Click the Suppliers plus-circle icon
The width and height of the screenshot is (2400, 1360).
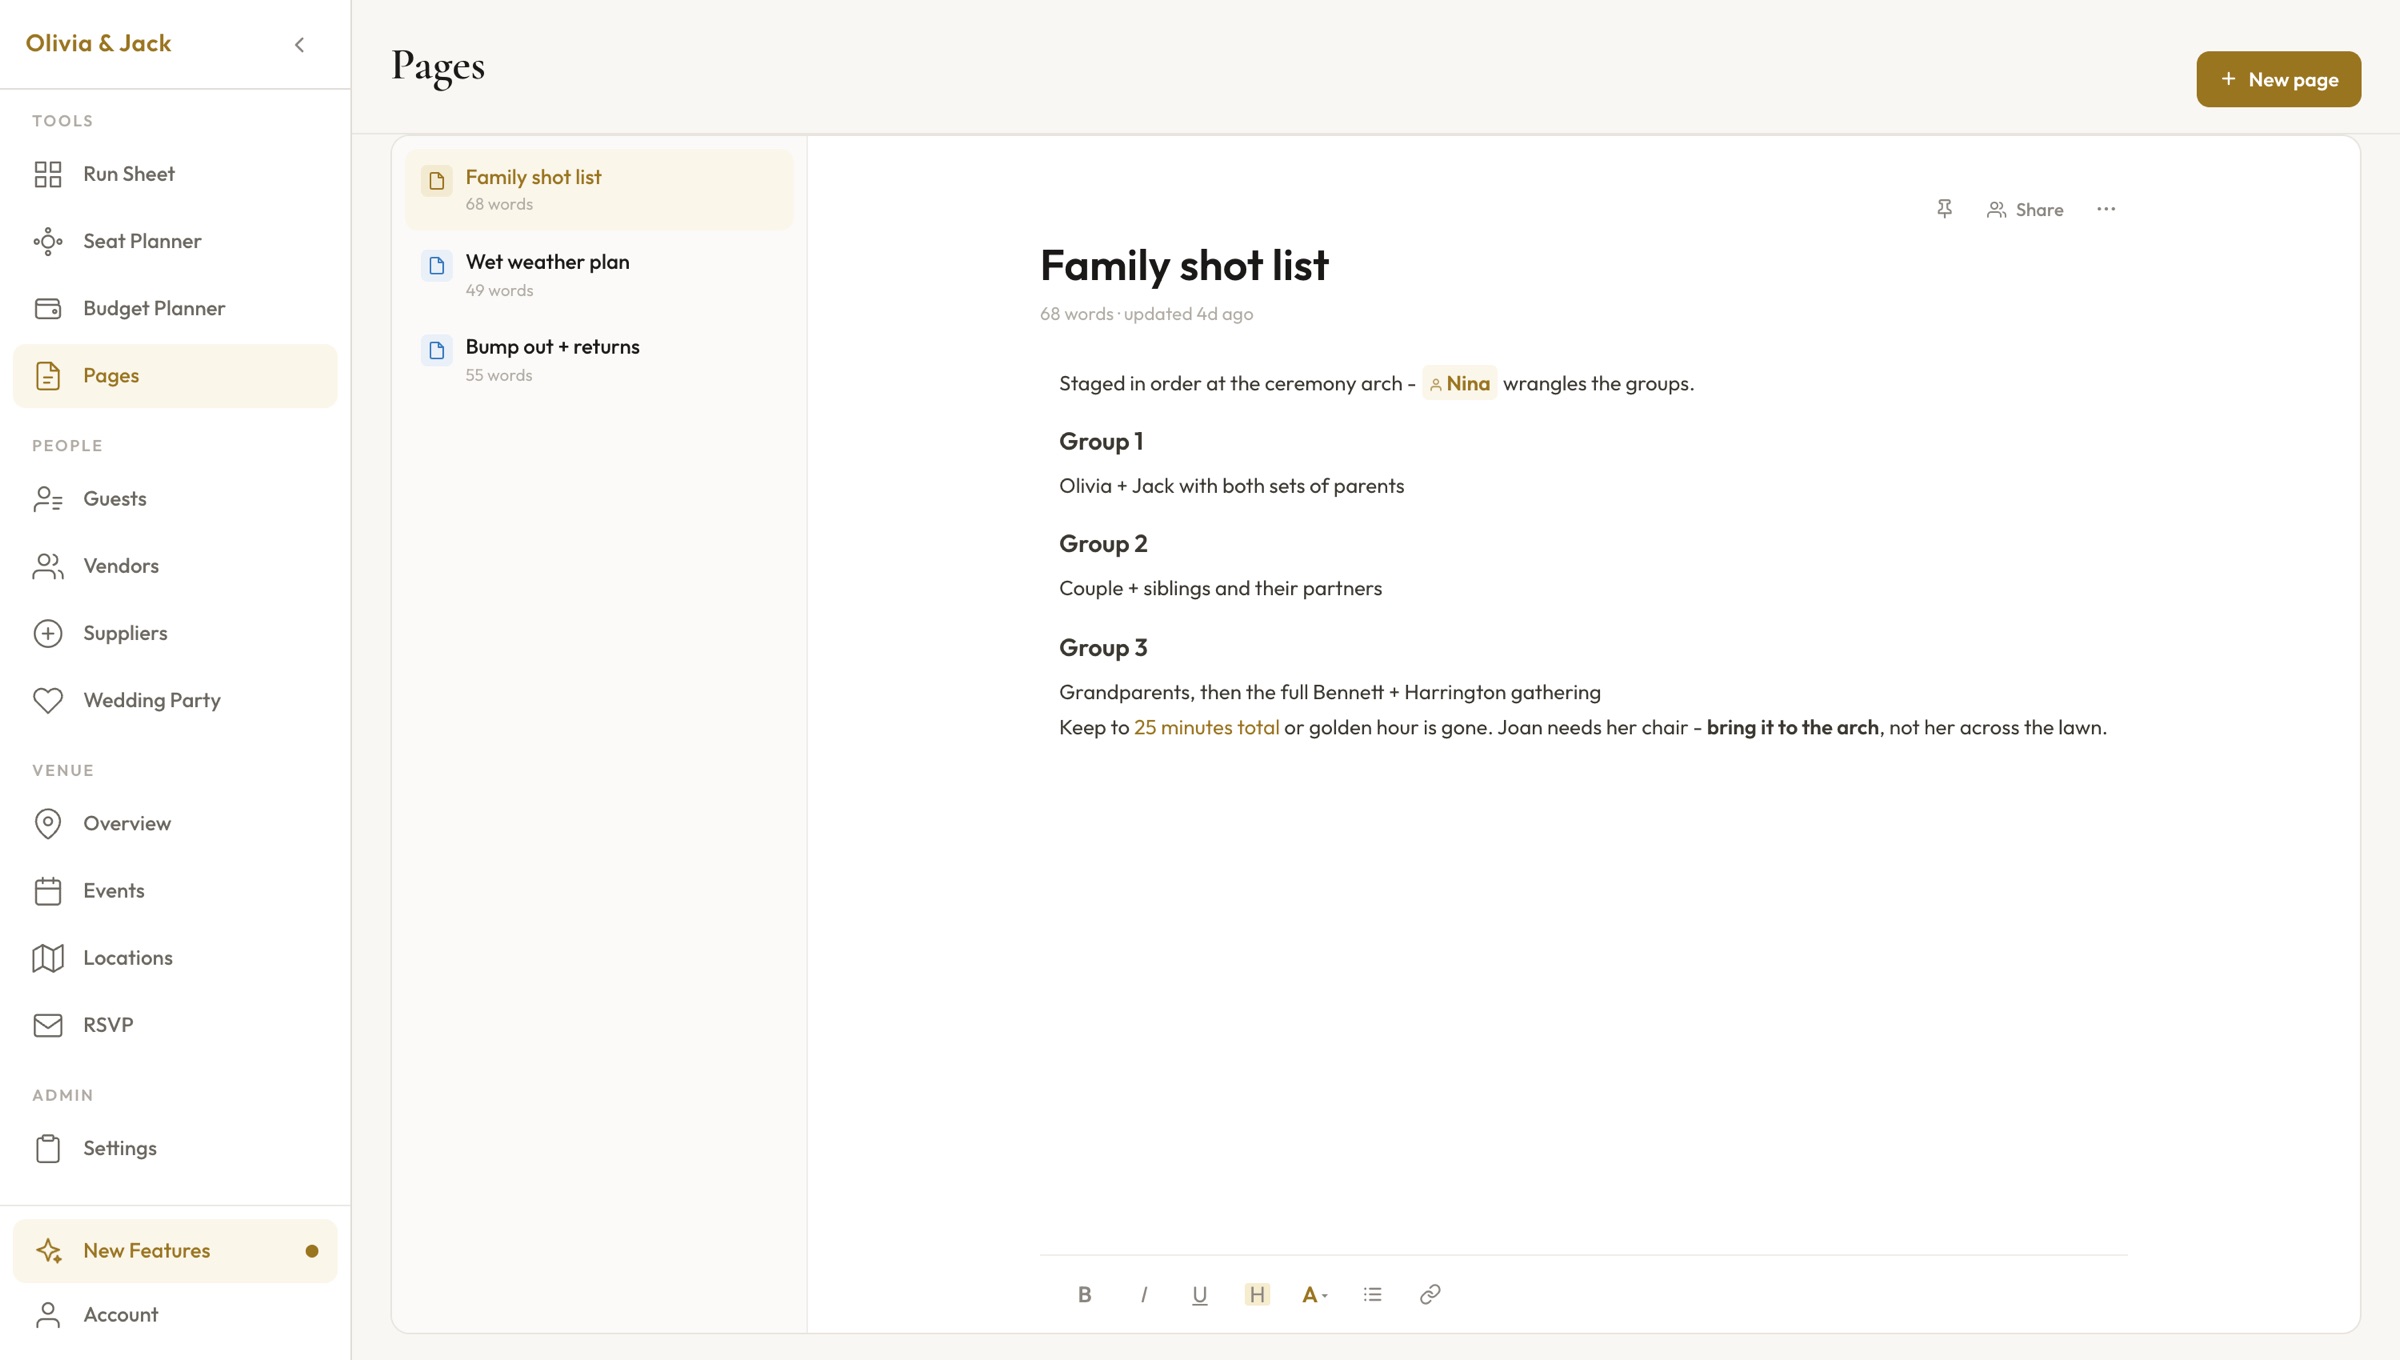tap(47, 633)
